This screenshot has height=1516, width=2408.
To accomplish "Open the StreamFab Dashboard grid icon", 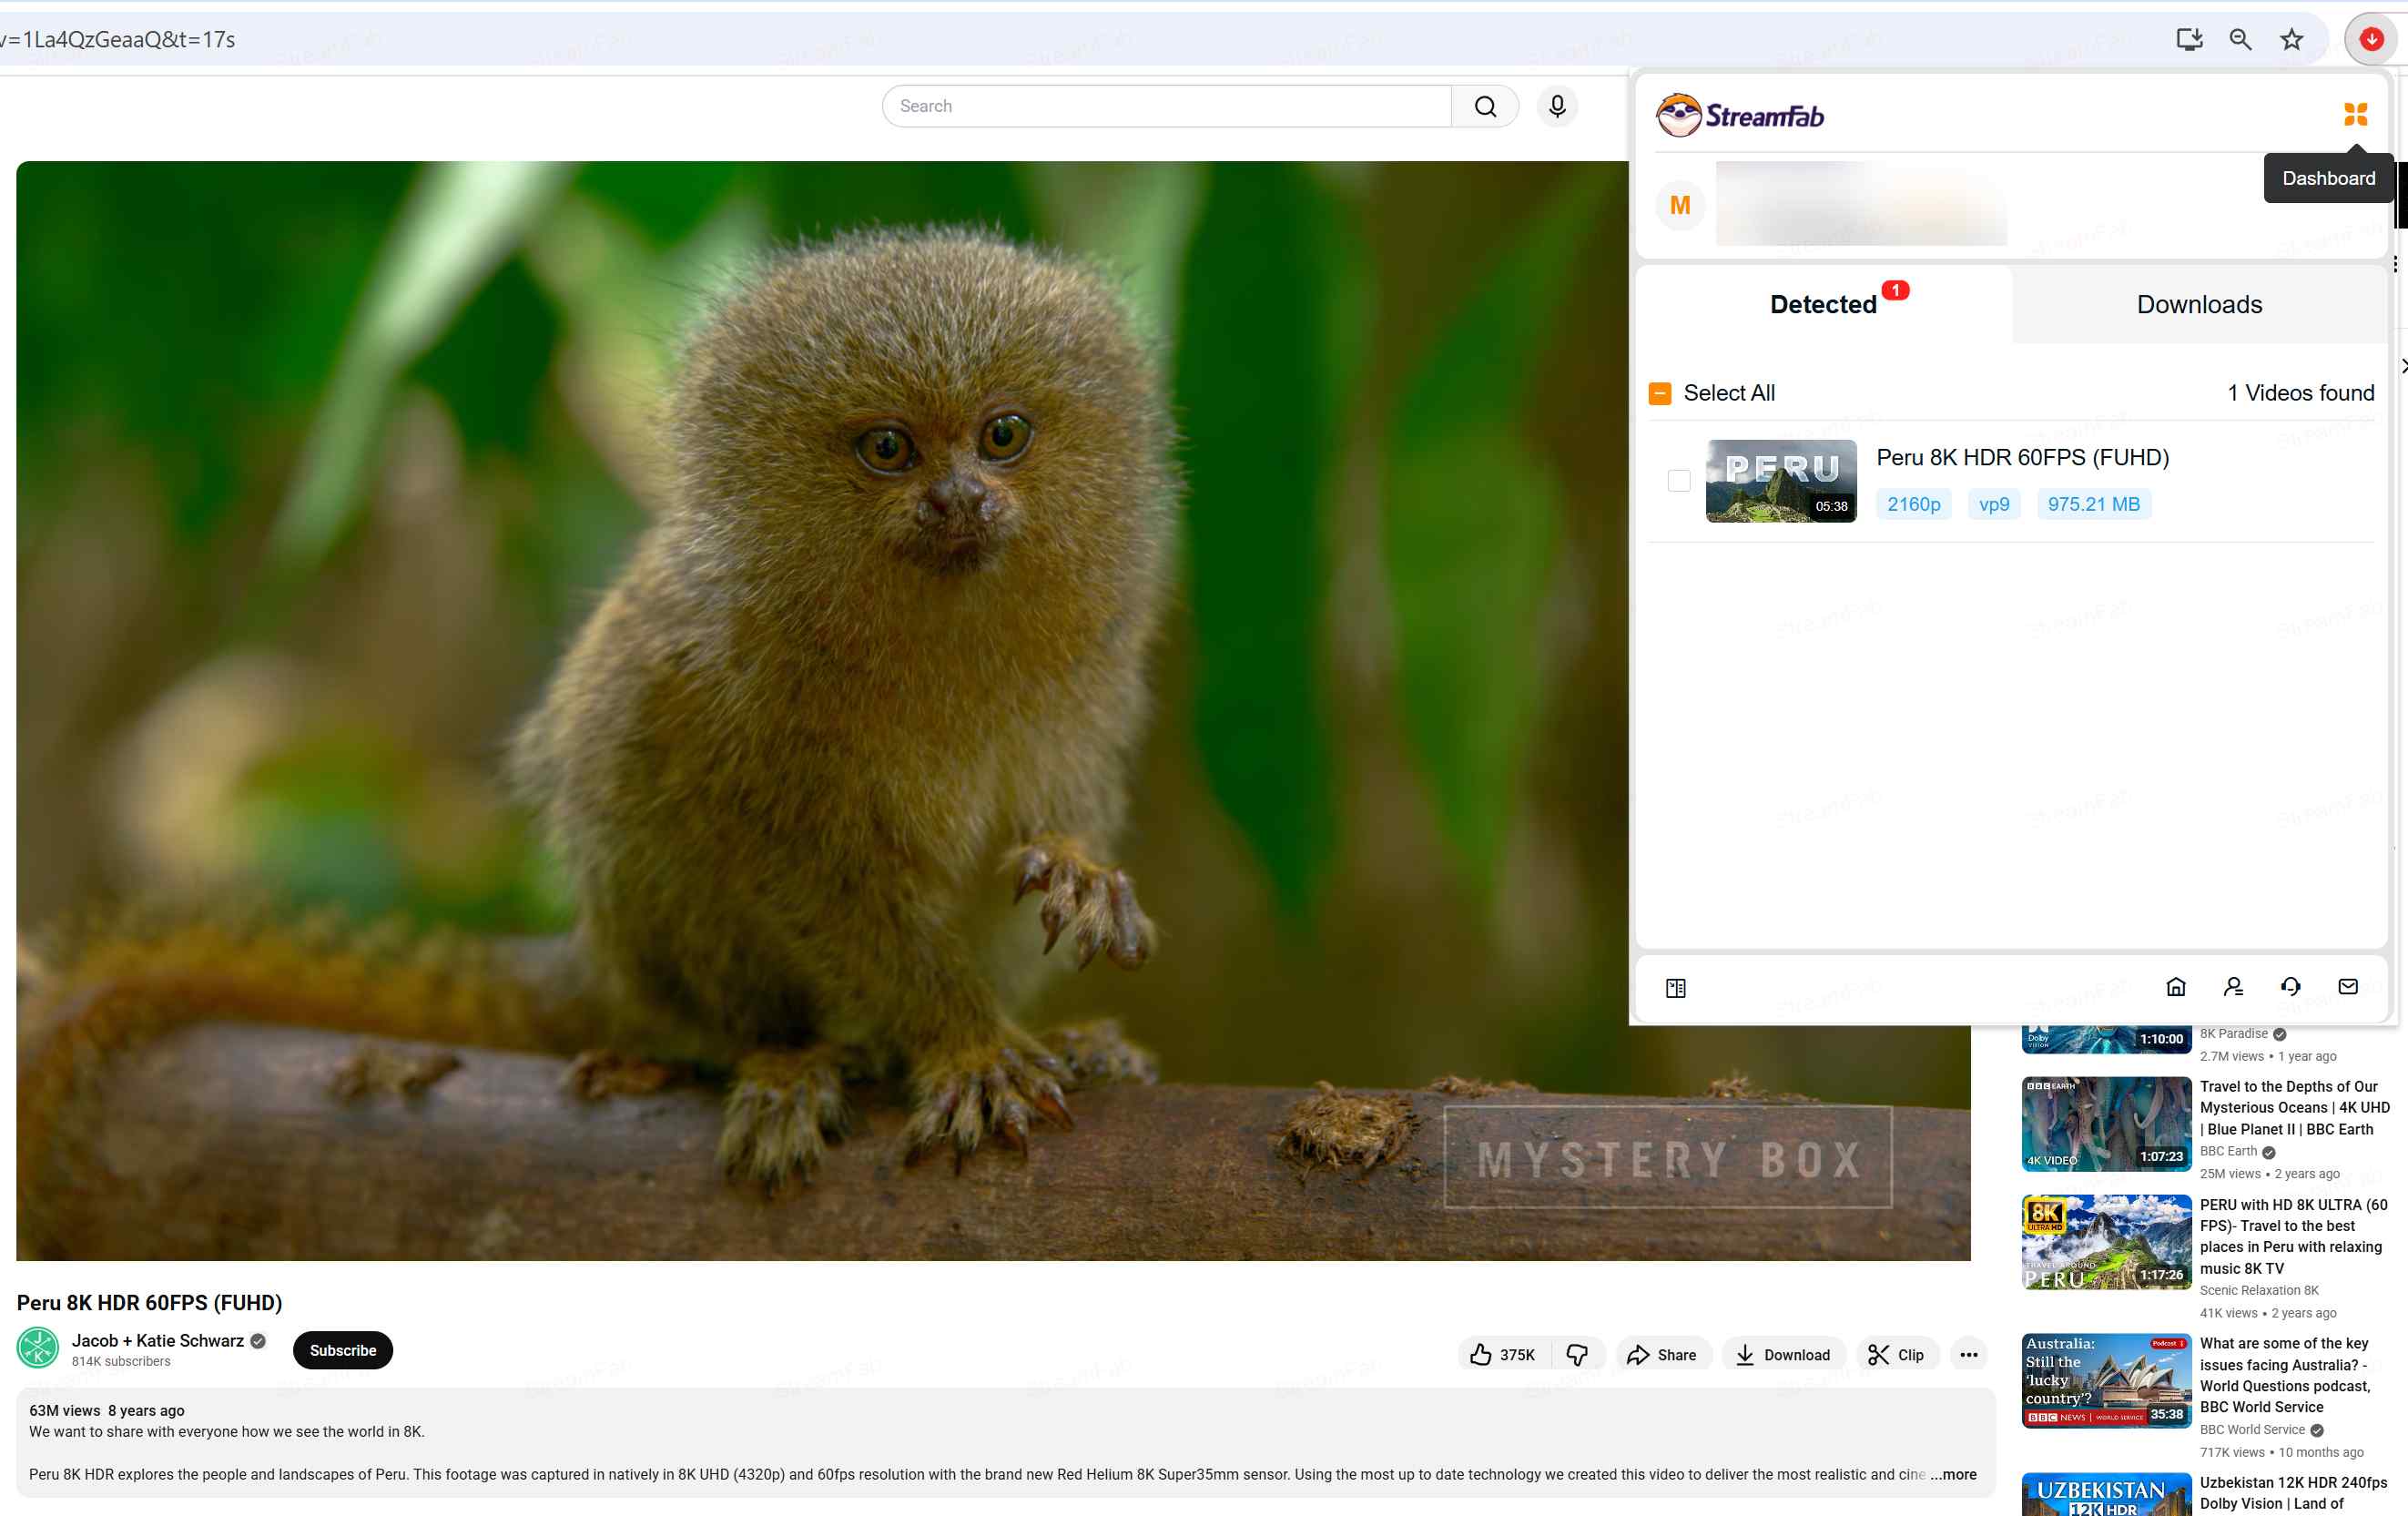I will 2355,114.
